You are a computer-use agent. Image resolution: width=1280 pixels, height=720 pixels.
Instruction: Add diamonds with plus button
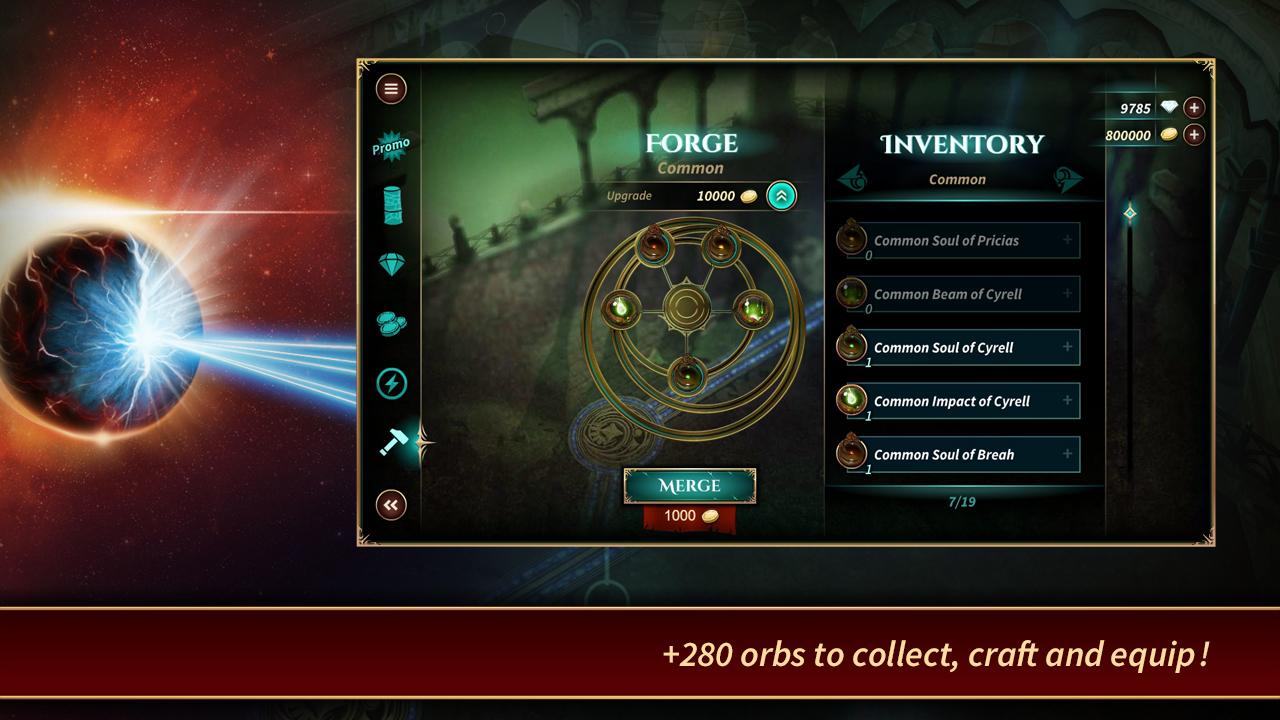(x=1194, y=108)
